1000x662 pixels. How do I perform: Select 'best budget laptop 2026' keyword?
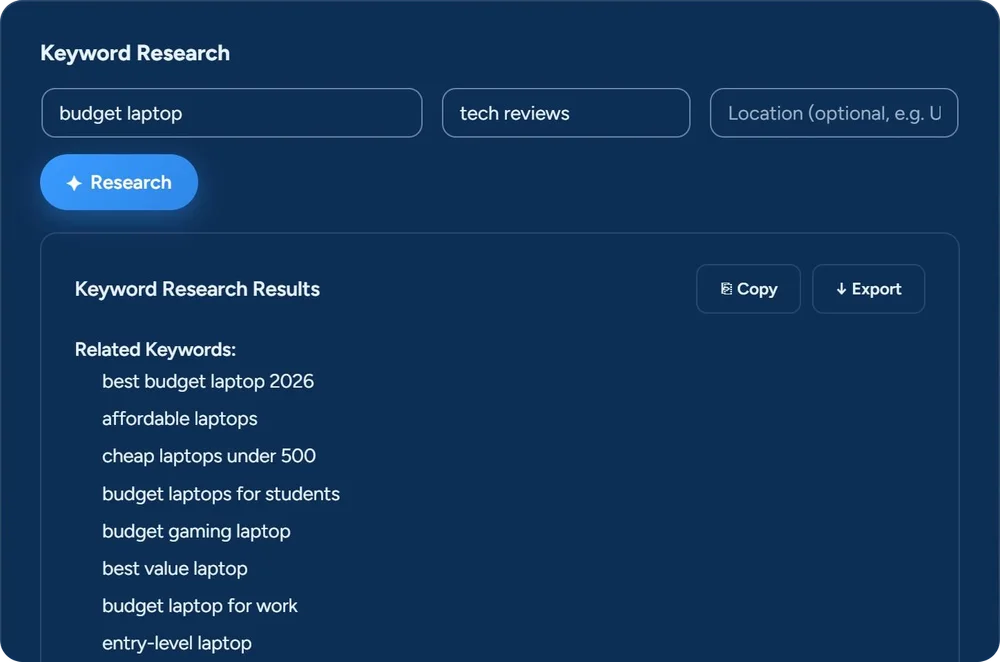(x=208, y=381)
